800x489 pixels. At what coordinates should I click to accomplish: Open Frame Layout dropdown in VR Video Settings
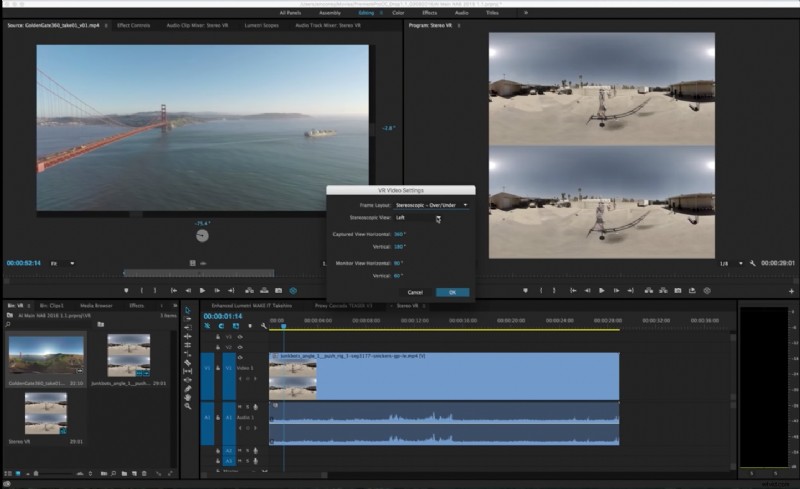[x=431, y=205]
